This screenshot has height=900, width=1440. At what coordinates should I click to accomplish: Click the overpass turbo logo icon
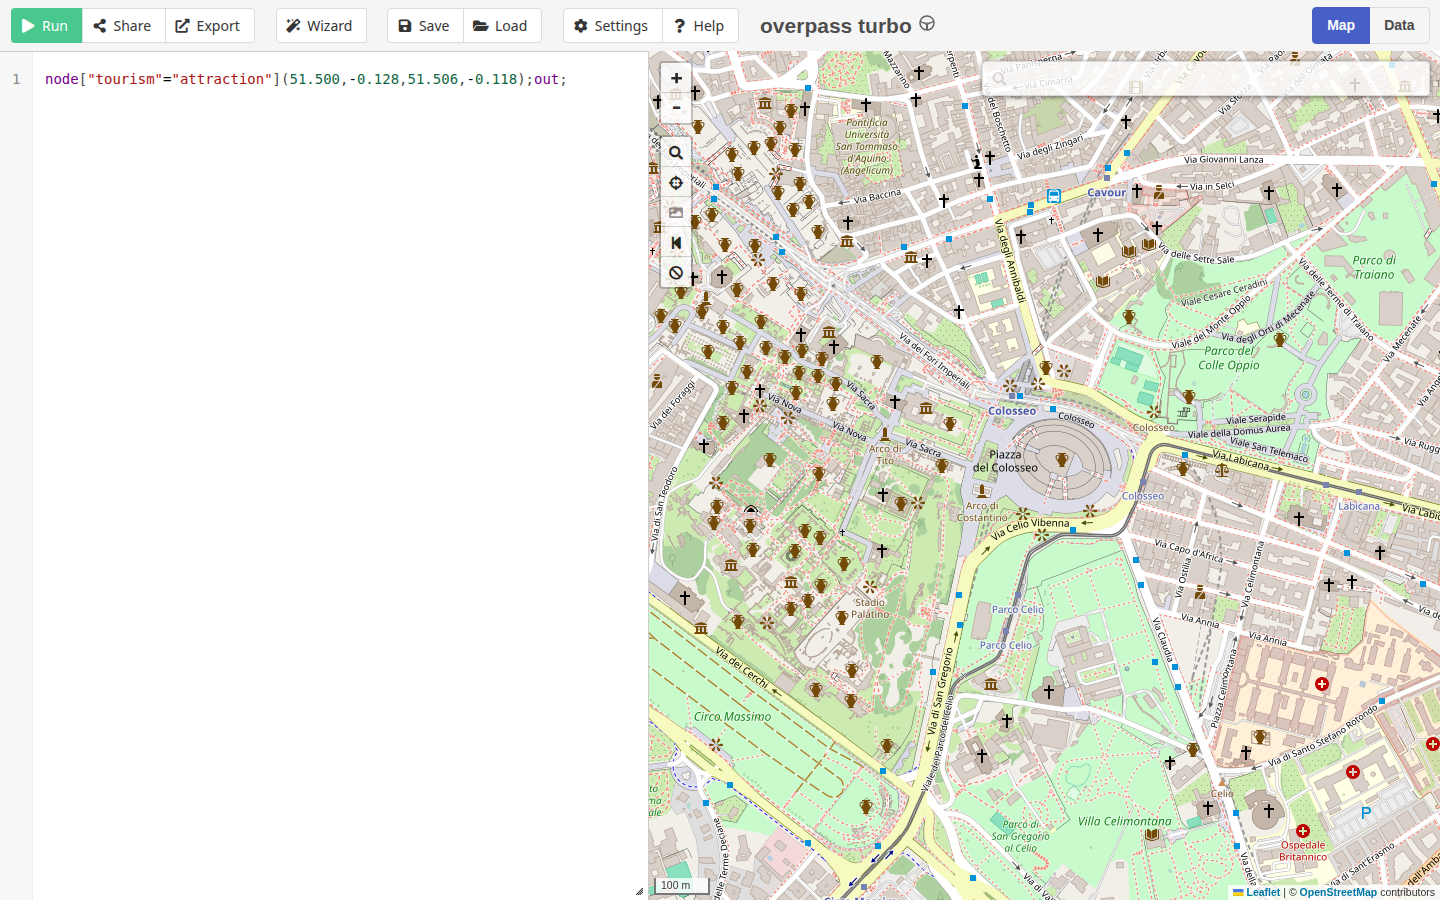pos(927,24)
